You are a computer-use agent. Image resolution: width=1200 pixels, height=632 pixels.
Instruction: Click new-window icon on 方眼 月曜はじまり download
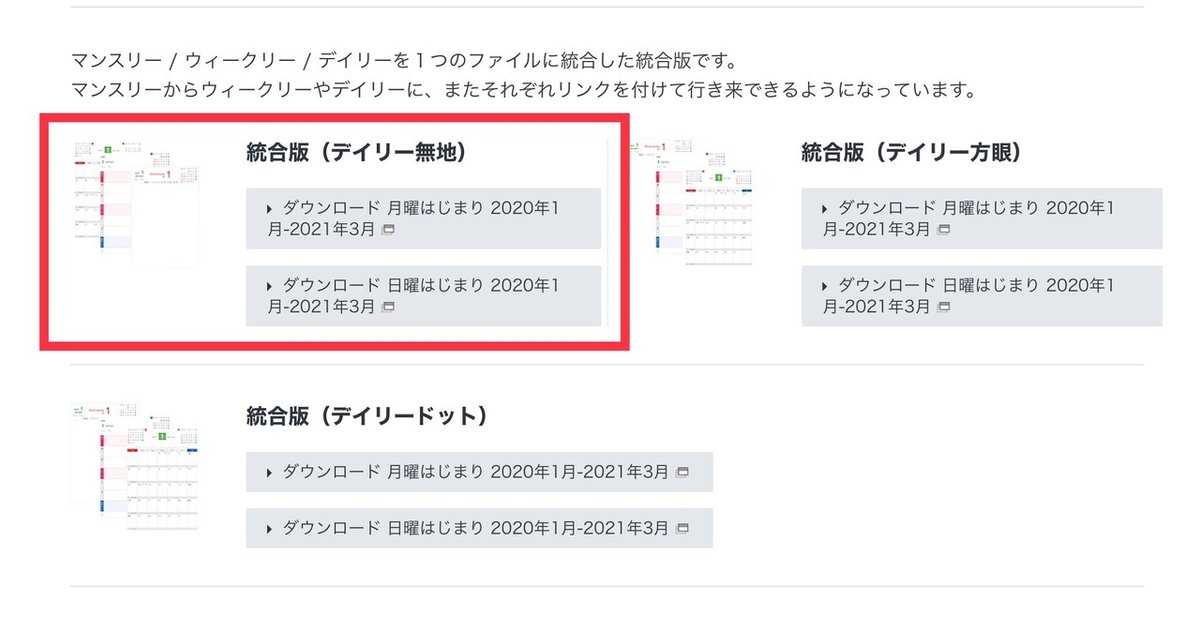click(944, 229)
